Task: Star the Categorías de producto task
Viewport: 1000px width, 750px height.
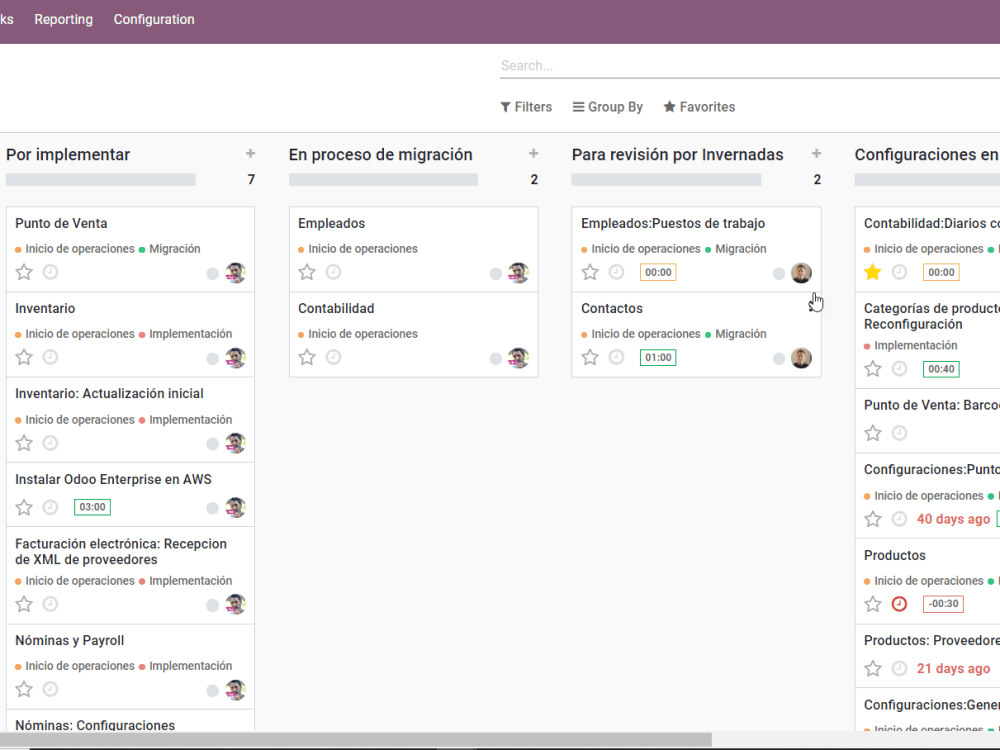Action: (x=872, y=369)
